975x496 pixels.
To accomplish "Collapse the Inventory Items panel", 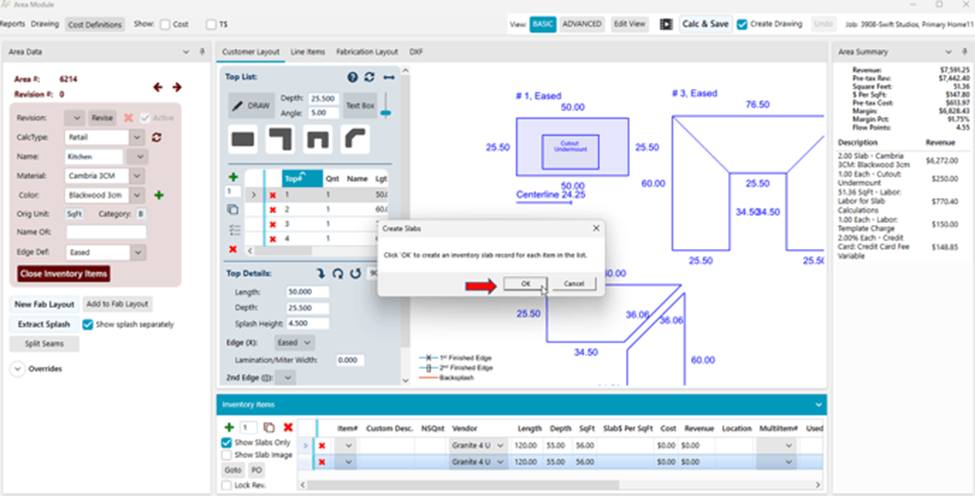I will pos(818,405).
